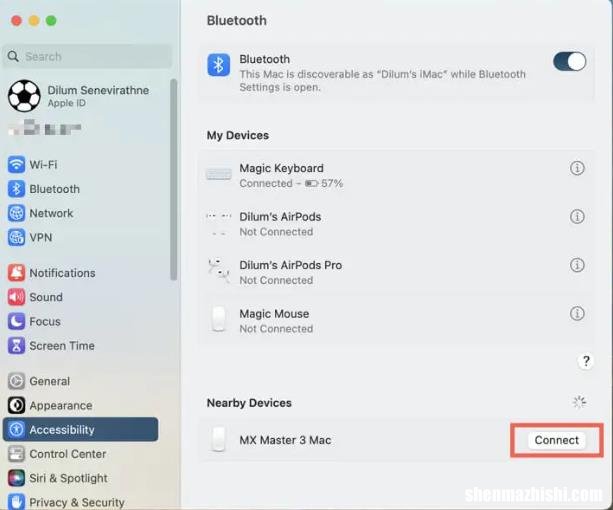Click "Connected – 57%" status text
This screenshot has width=613, height=510.
coord(291,183)
